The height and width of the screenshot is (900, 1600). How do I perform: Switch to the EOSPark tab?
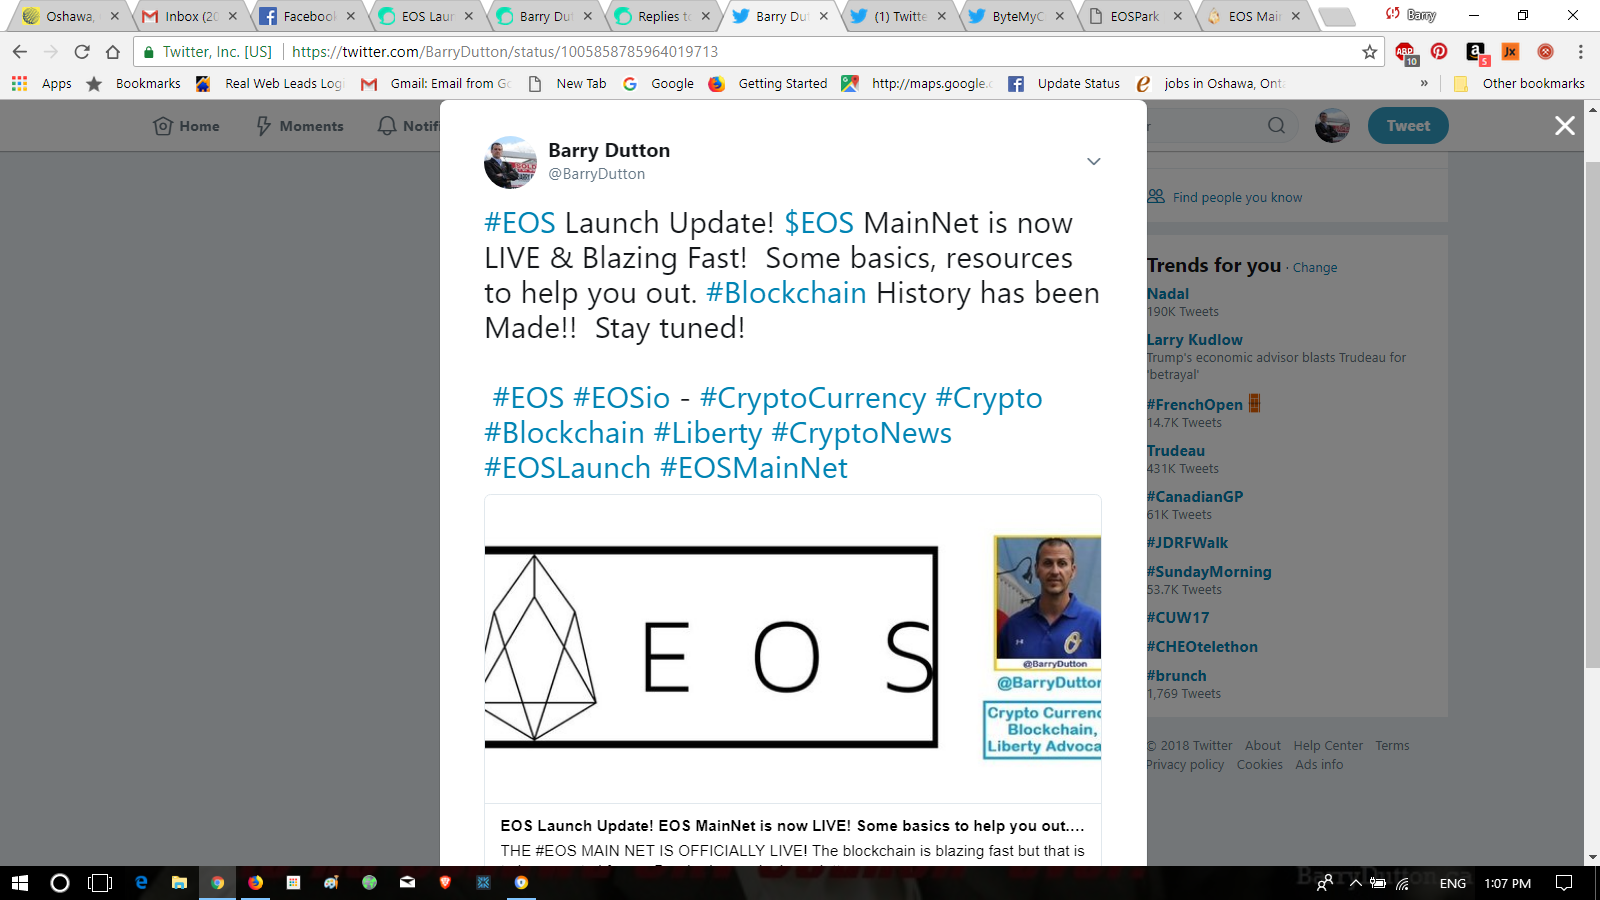[x=1136, y=16]
